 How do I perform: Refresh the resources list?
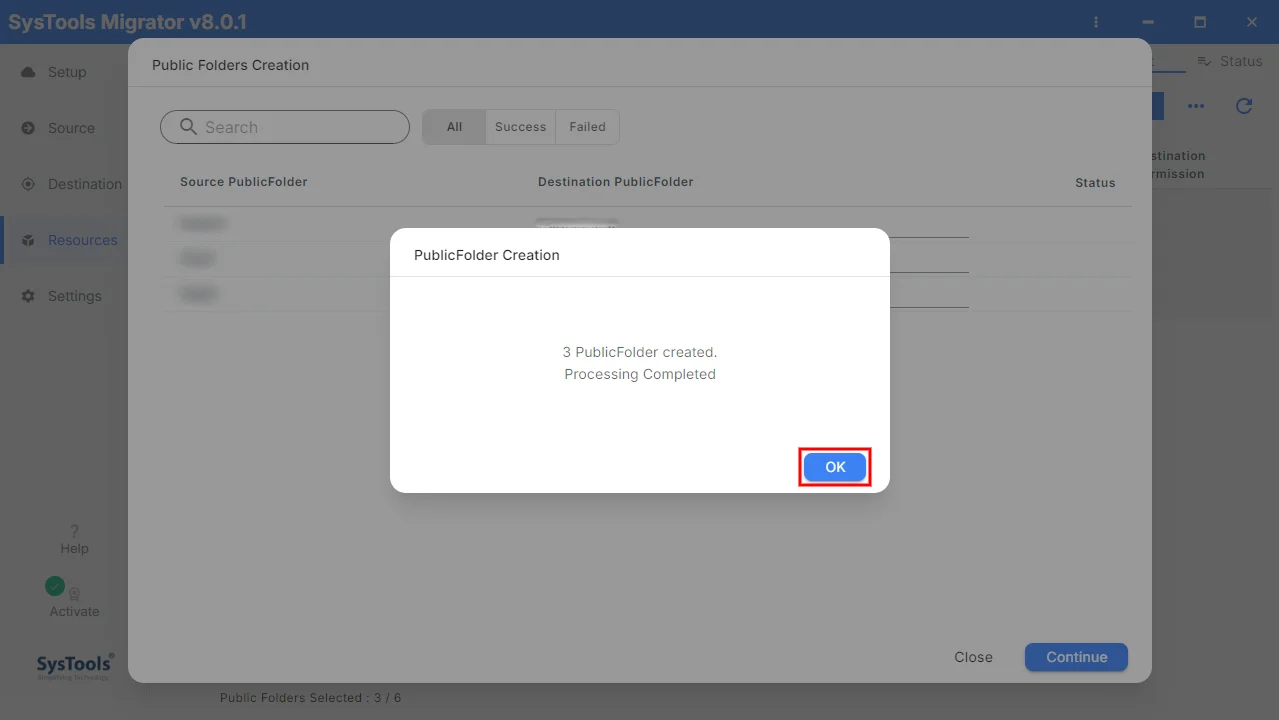coord(1244,106)
